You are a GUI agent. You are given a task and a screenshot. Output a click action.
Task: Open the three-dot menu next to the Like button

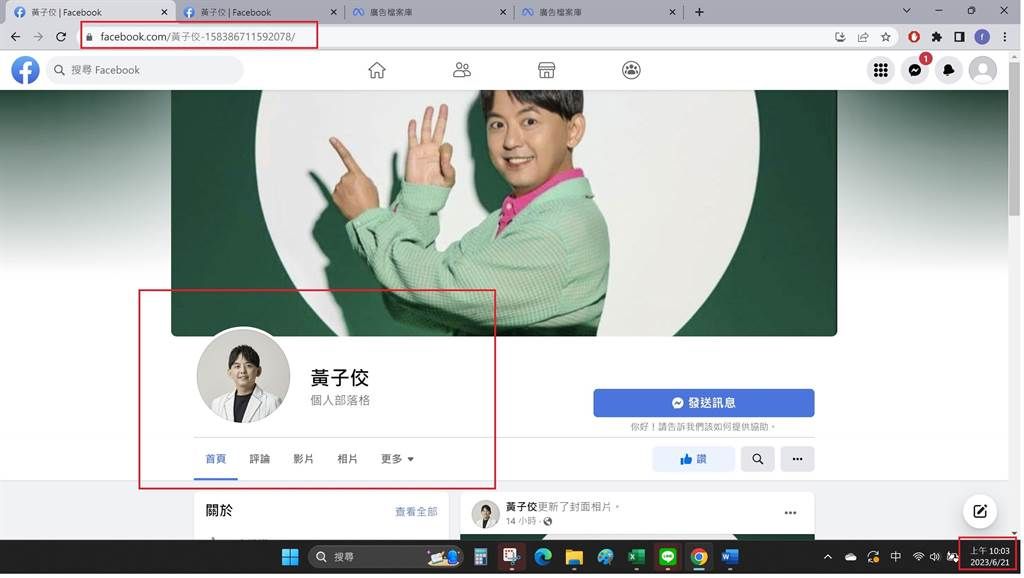tap(797, 458)
